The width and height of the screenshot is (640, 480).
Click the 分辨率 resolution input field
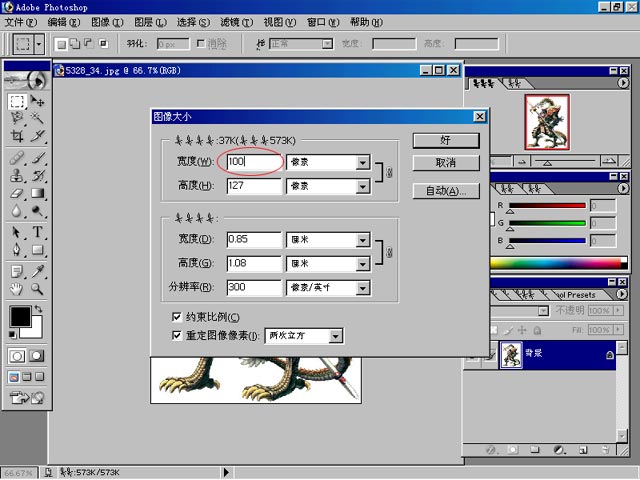click(x=254, y=287)
